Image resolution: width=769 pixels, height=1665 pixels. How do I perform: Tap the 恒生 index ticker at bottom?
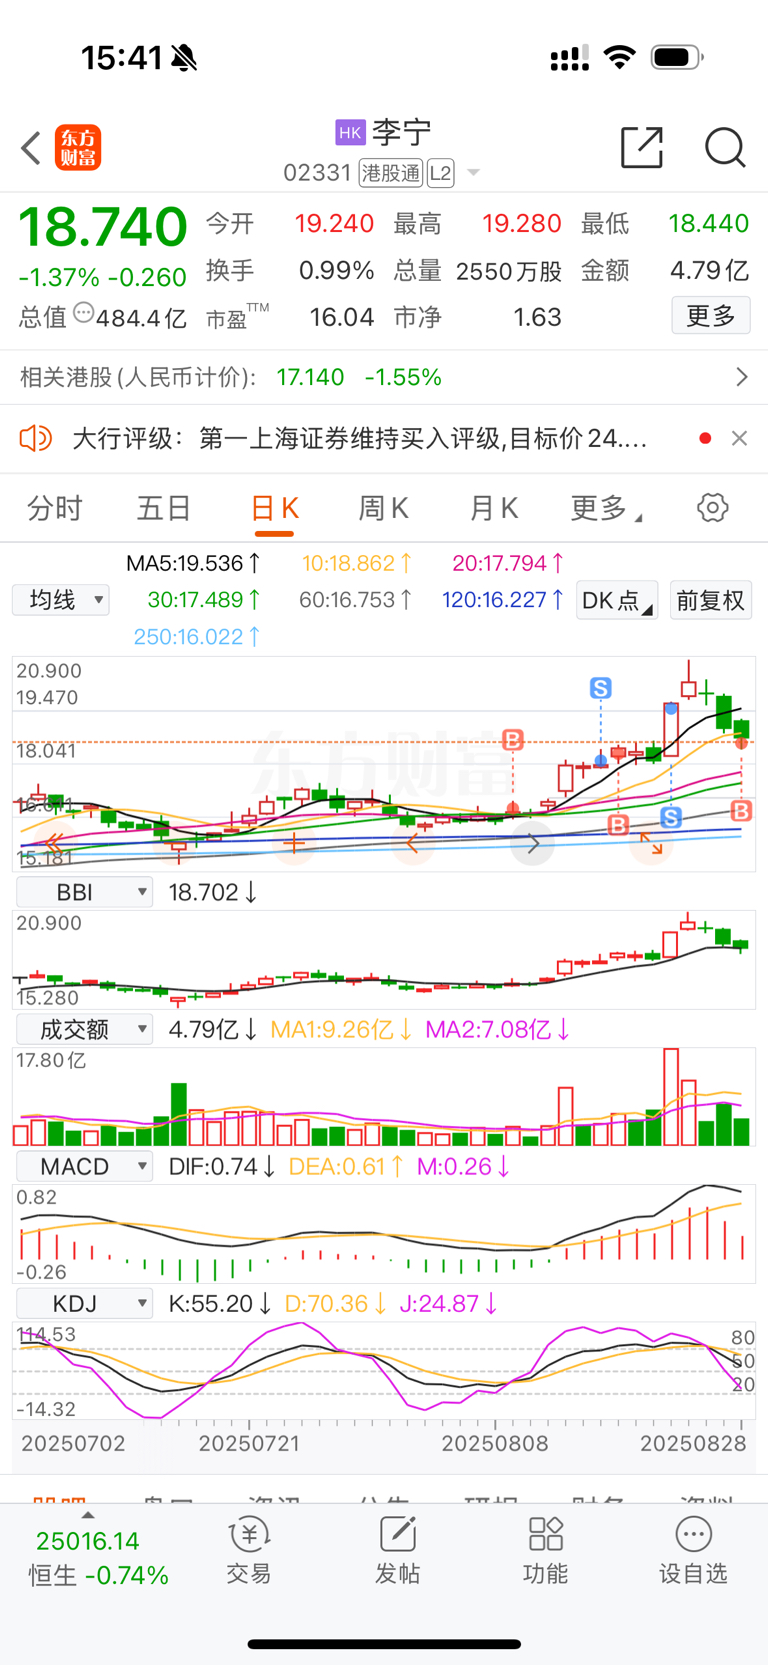pyautogui.click(x=96, y=1558)
